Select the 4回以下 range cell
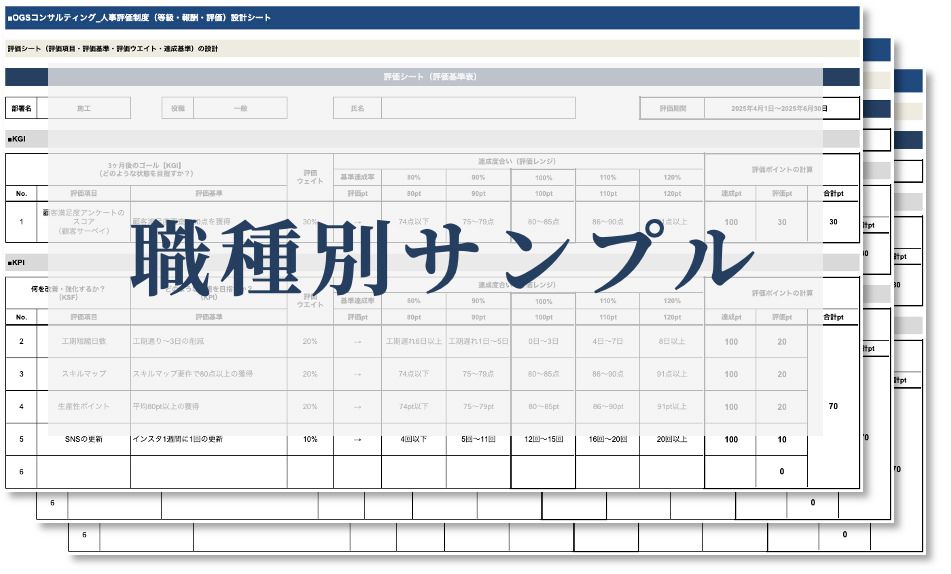The height and width of the screenshot is (574, 951). point(414,439)
